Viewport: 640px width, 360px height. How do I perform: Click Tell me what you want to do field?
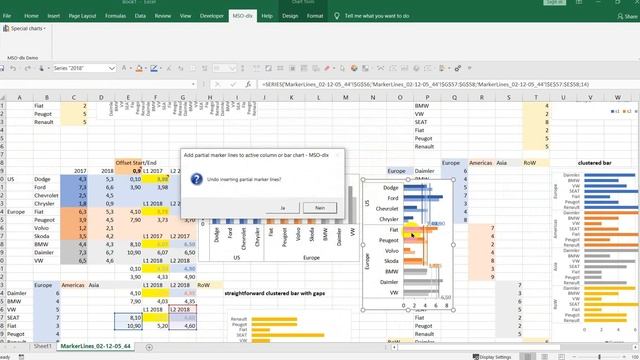(377, 16)
